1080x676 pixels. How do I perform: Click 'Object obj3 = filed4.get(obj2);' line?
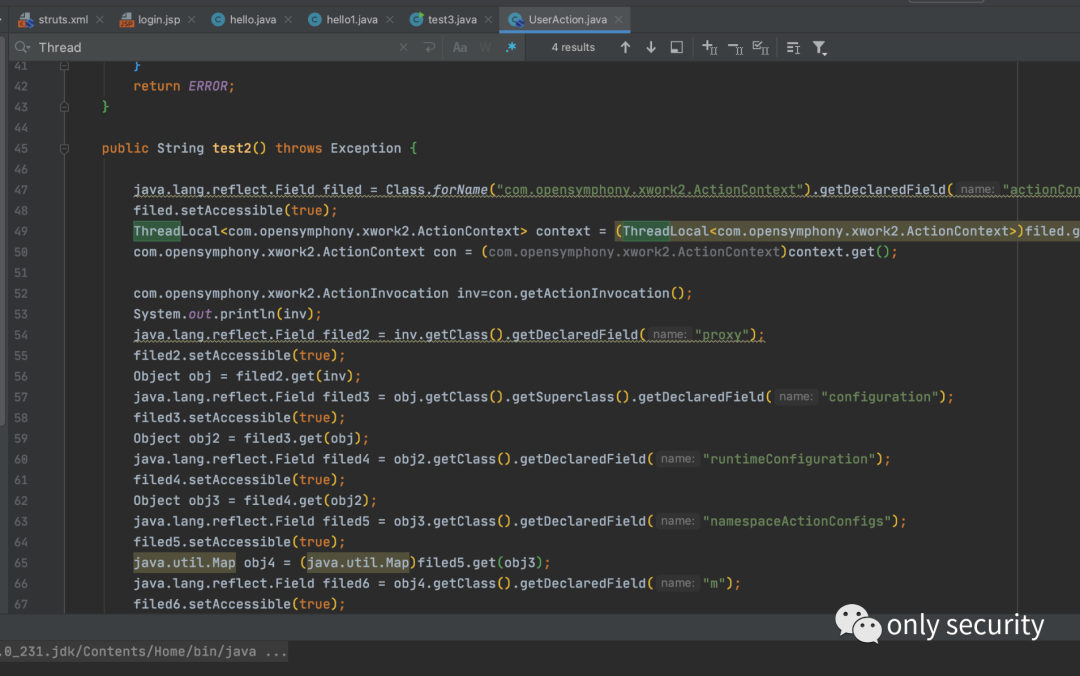(255, 500)
